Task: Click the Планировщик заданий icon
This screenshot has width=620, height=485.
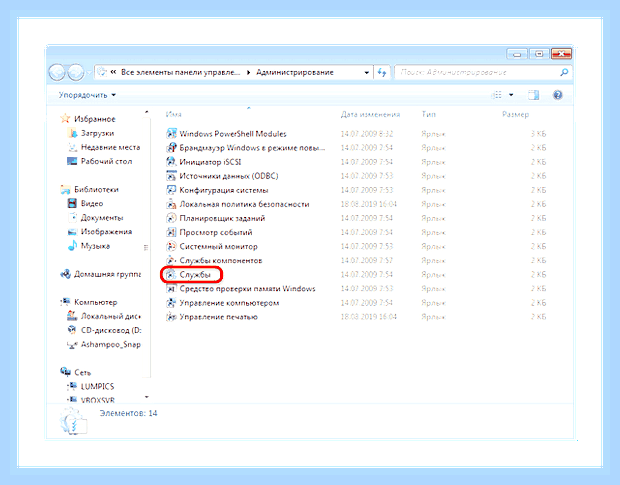Action: (x=171, y=218)
